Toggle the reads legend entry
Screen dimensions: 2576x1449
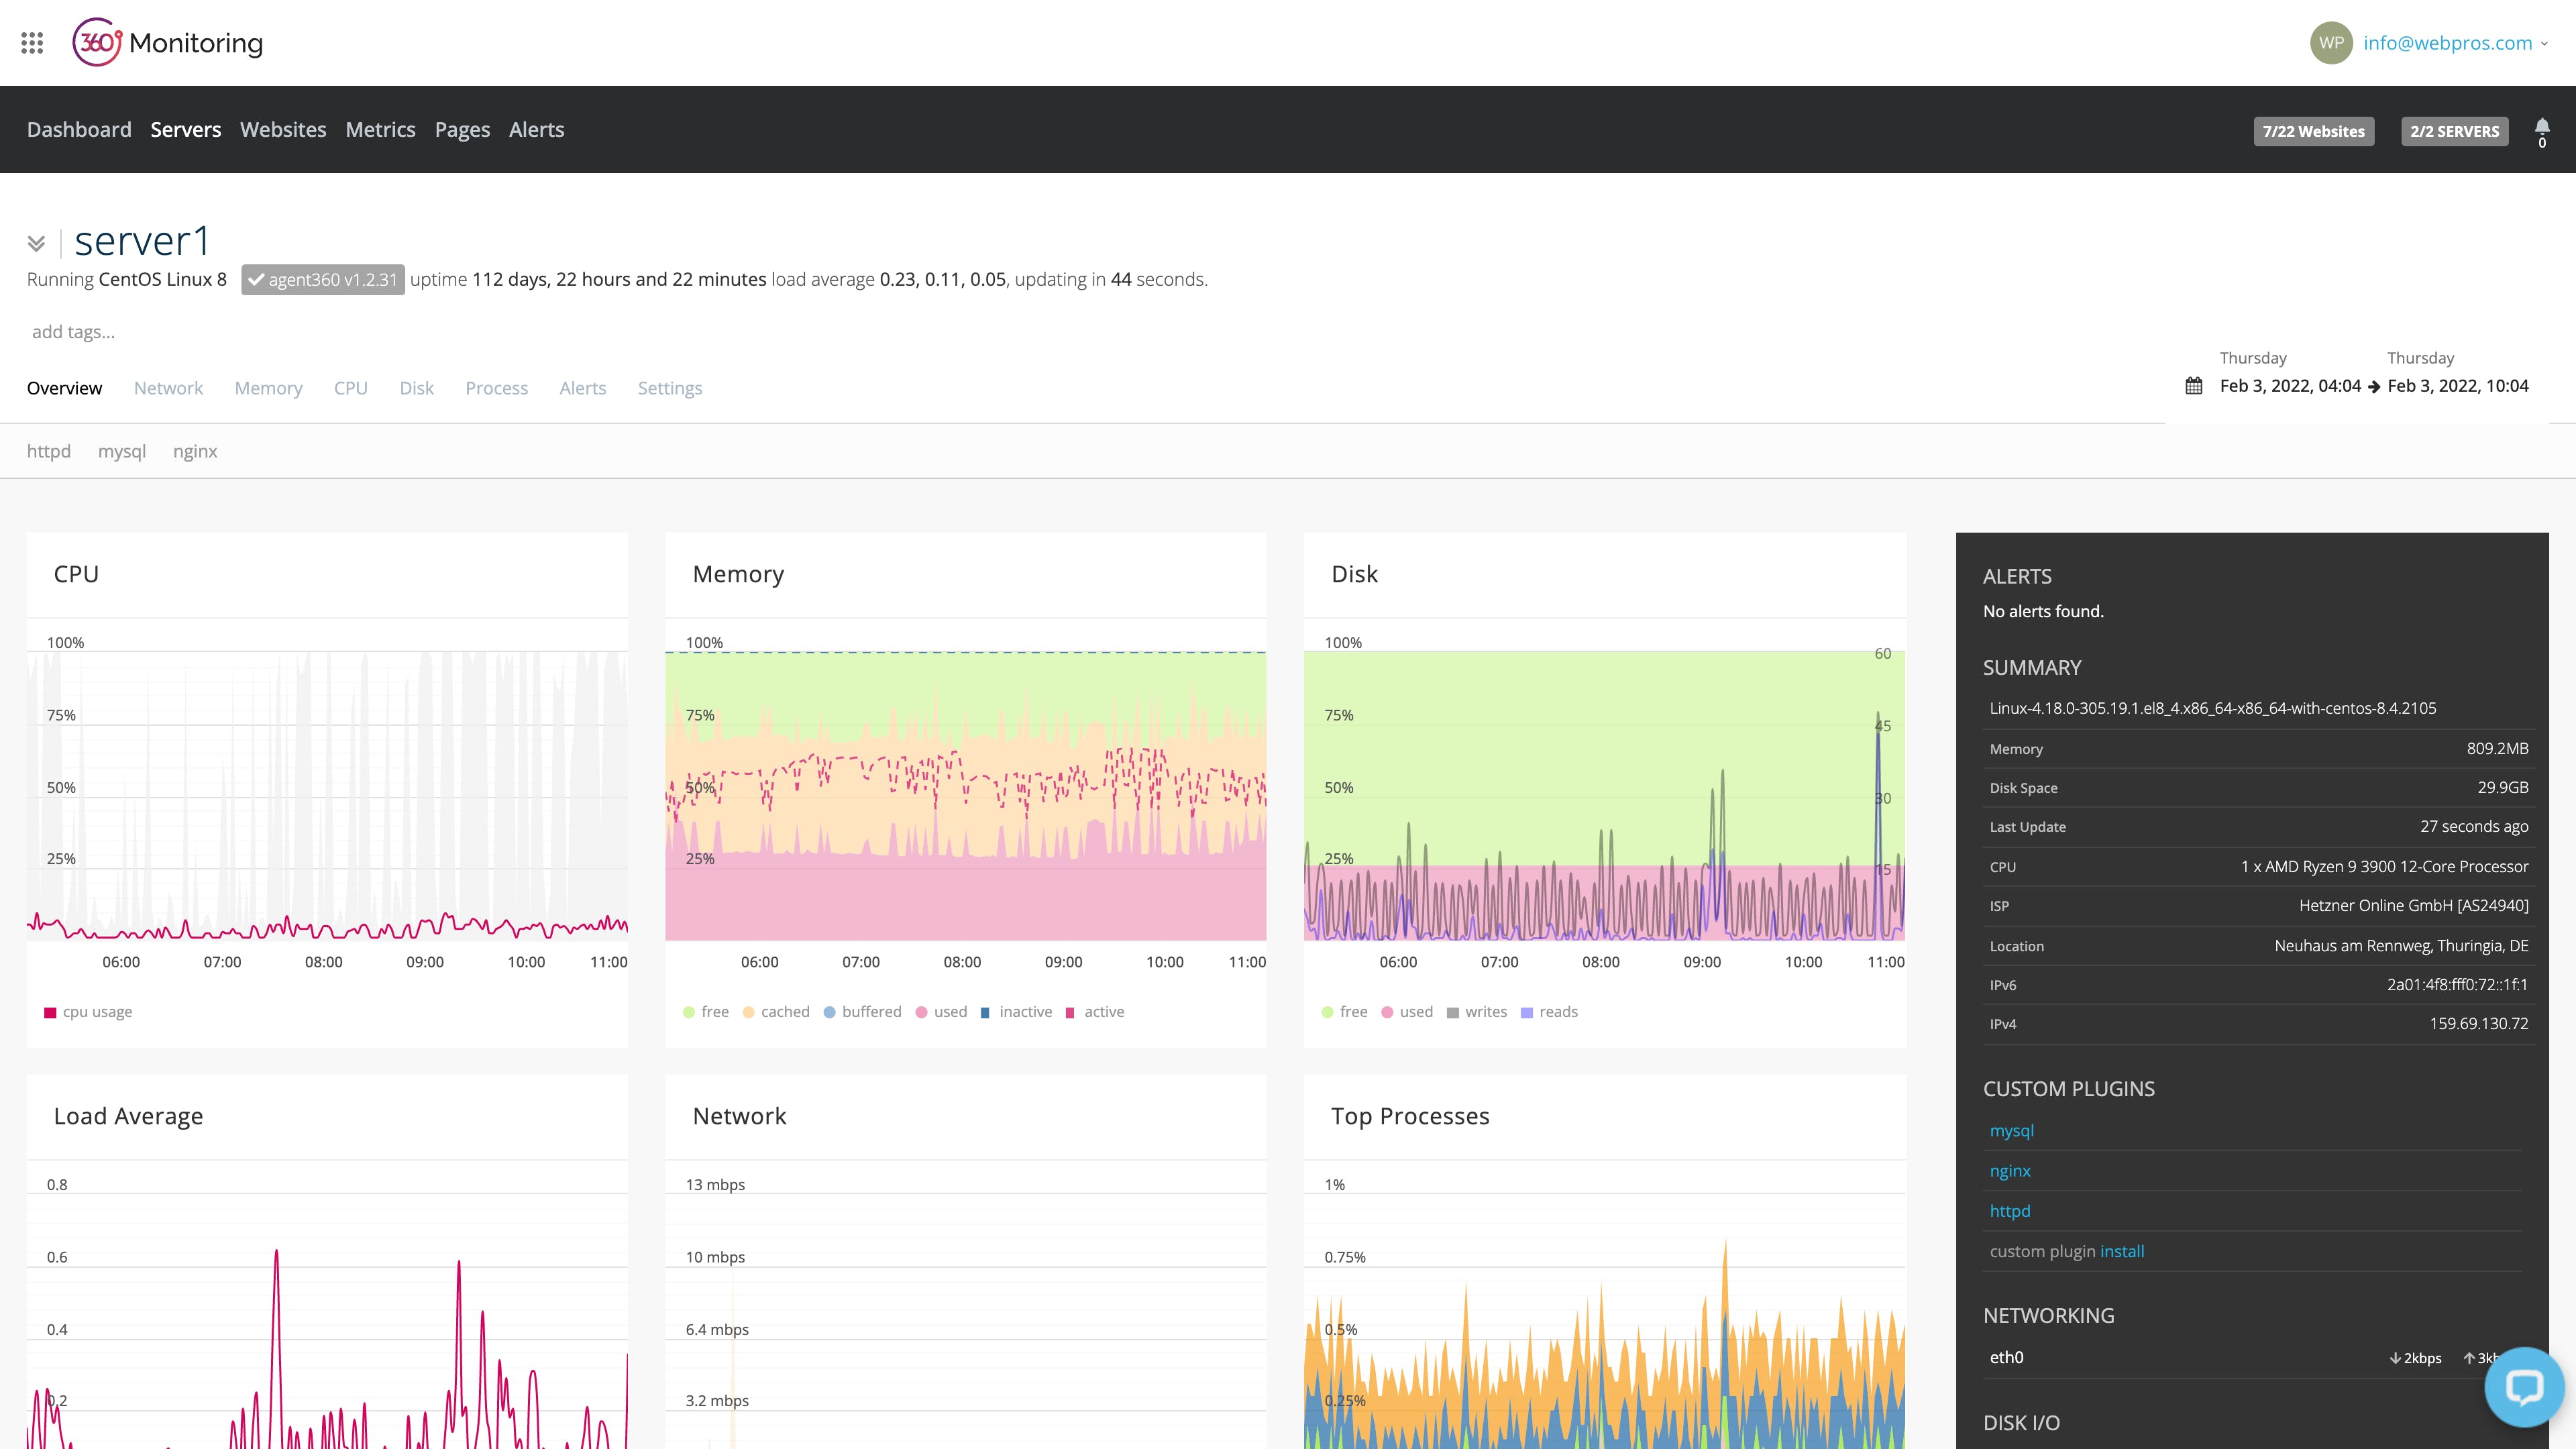click(1549, 1012)
